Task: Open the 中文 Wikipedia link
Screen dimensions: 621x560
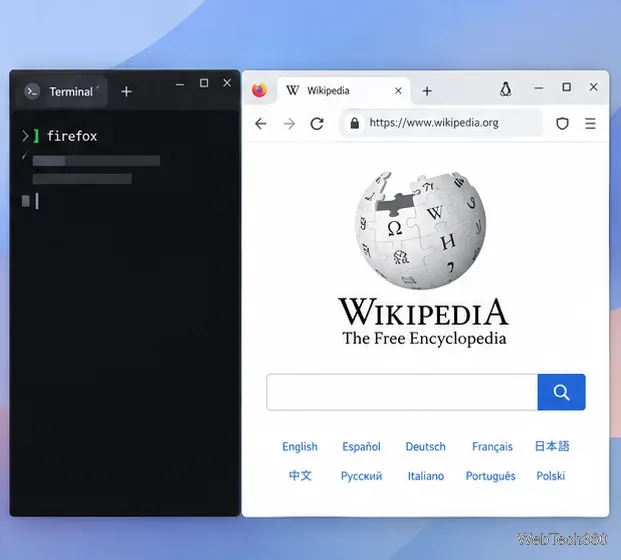Action: 300,475
